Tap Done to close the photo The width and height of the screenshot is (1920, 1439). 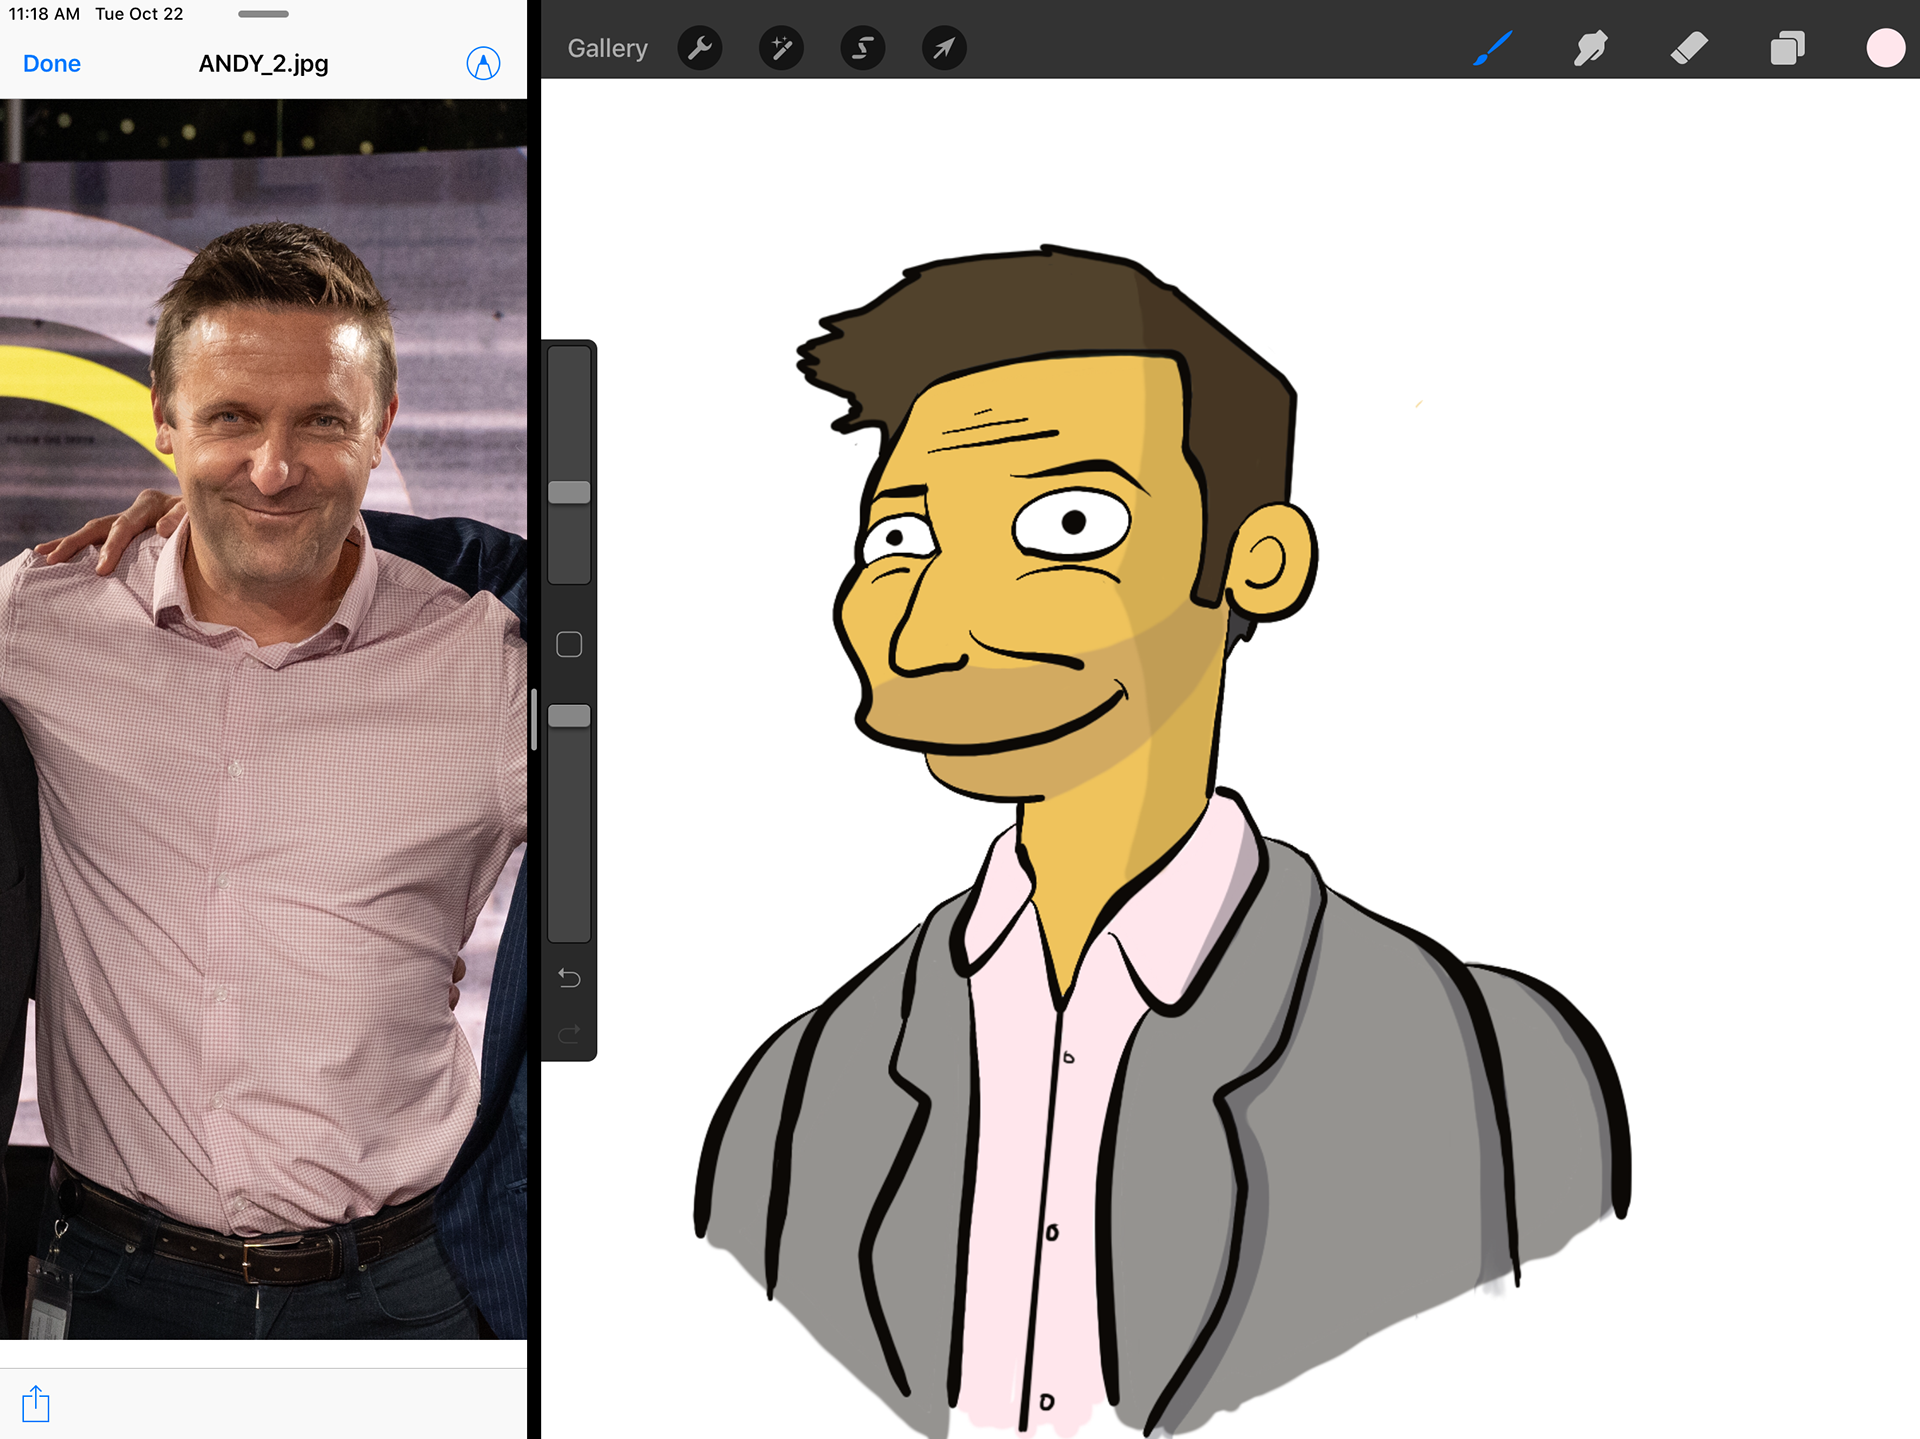pos(52,64)
